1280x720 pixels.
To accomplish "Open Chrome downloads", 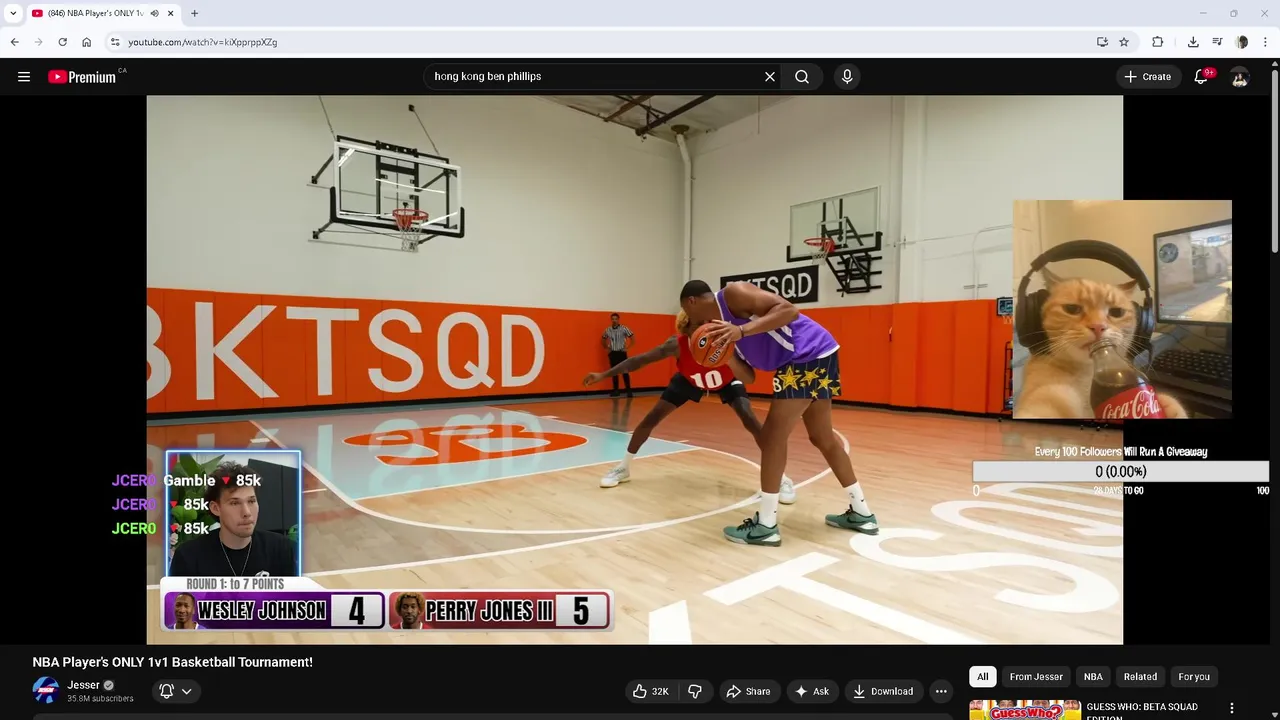I will point(1193,42).
